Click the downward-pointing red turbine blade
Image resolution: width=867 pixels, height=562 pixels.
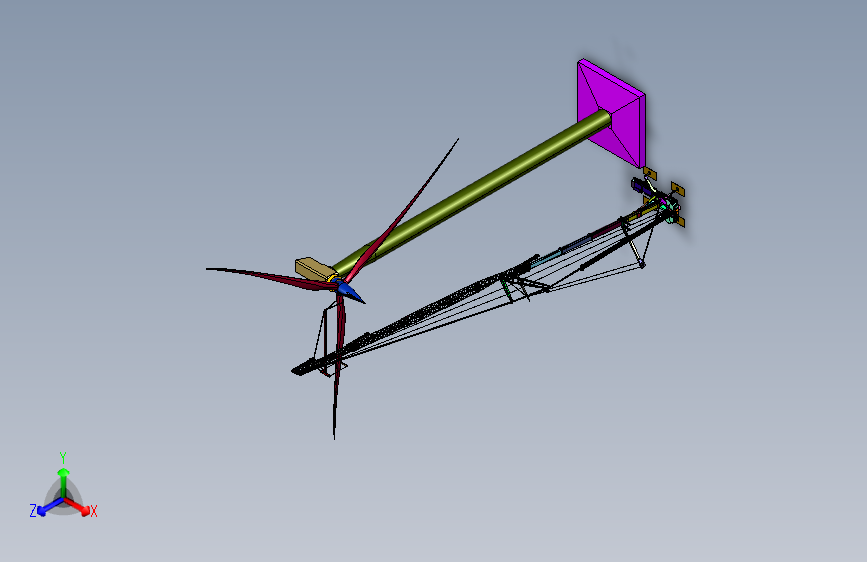pos(338,365)
